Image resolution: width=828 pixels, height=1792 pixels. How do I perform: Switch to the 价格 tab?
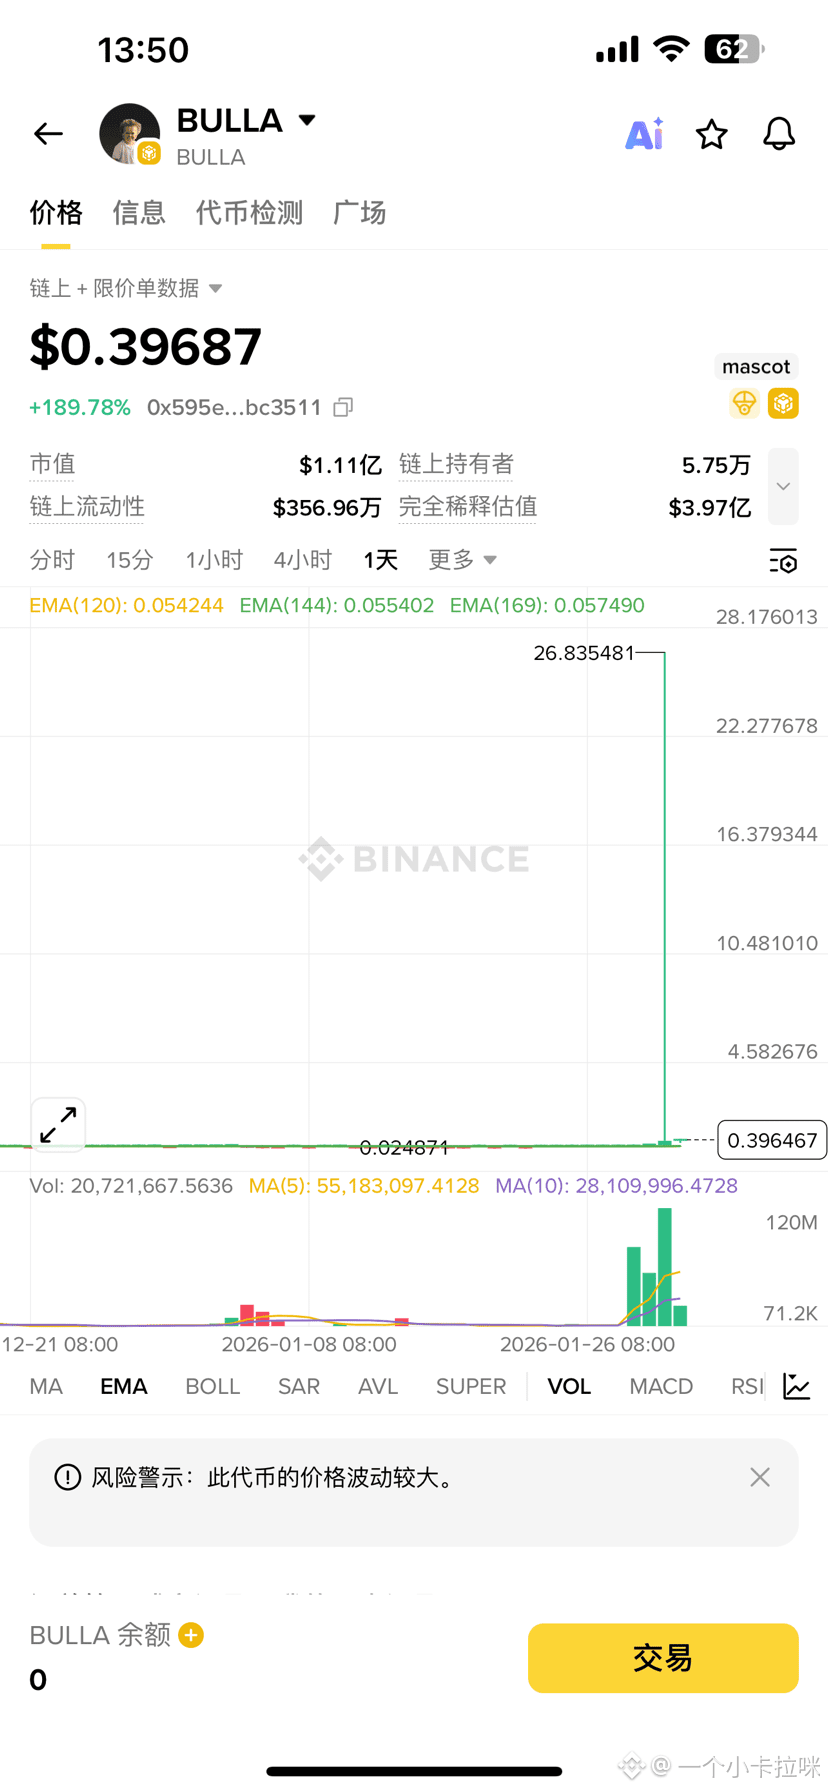[x=56, y=212]
